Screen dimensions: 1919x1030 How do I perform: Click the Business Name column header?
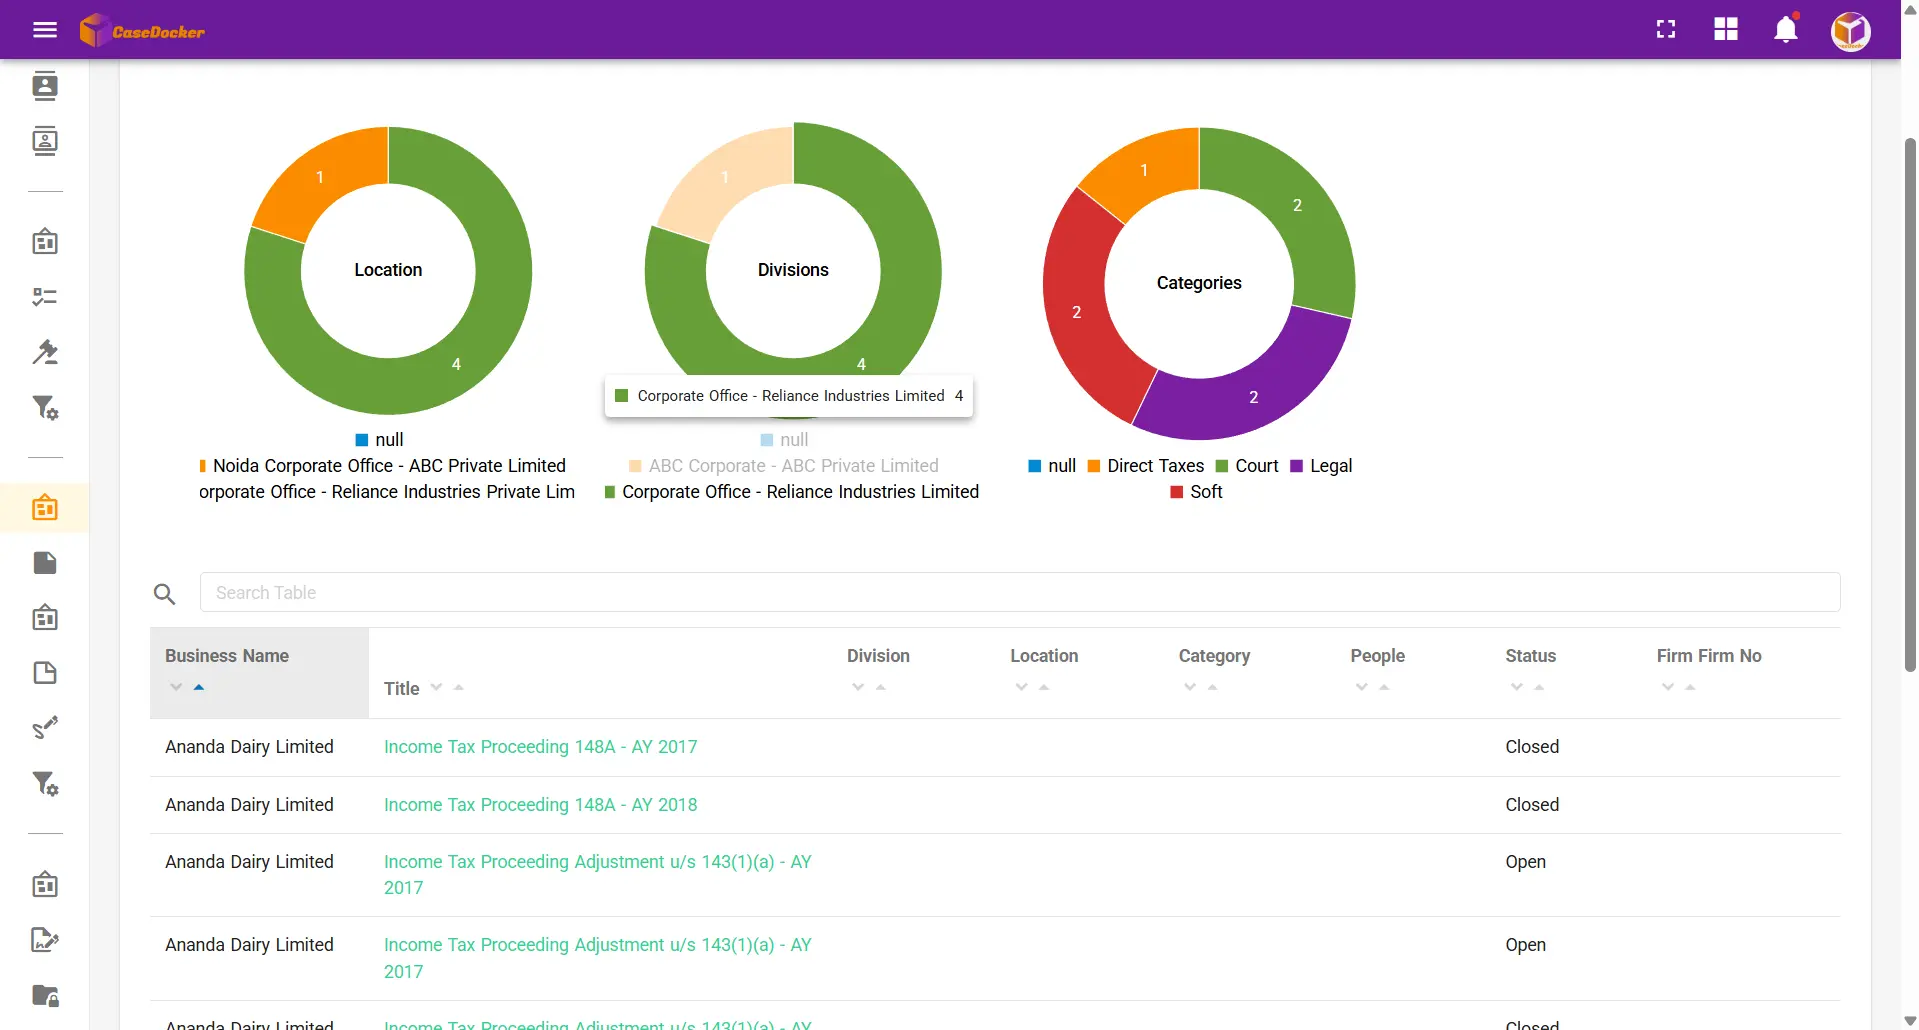click(227, 656)
